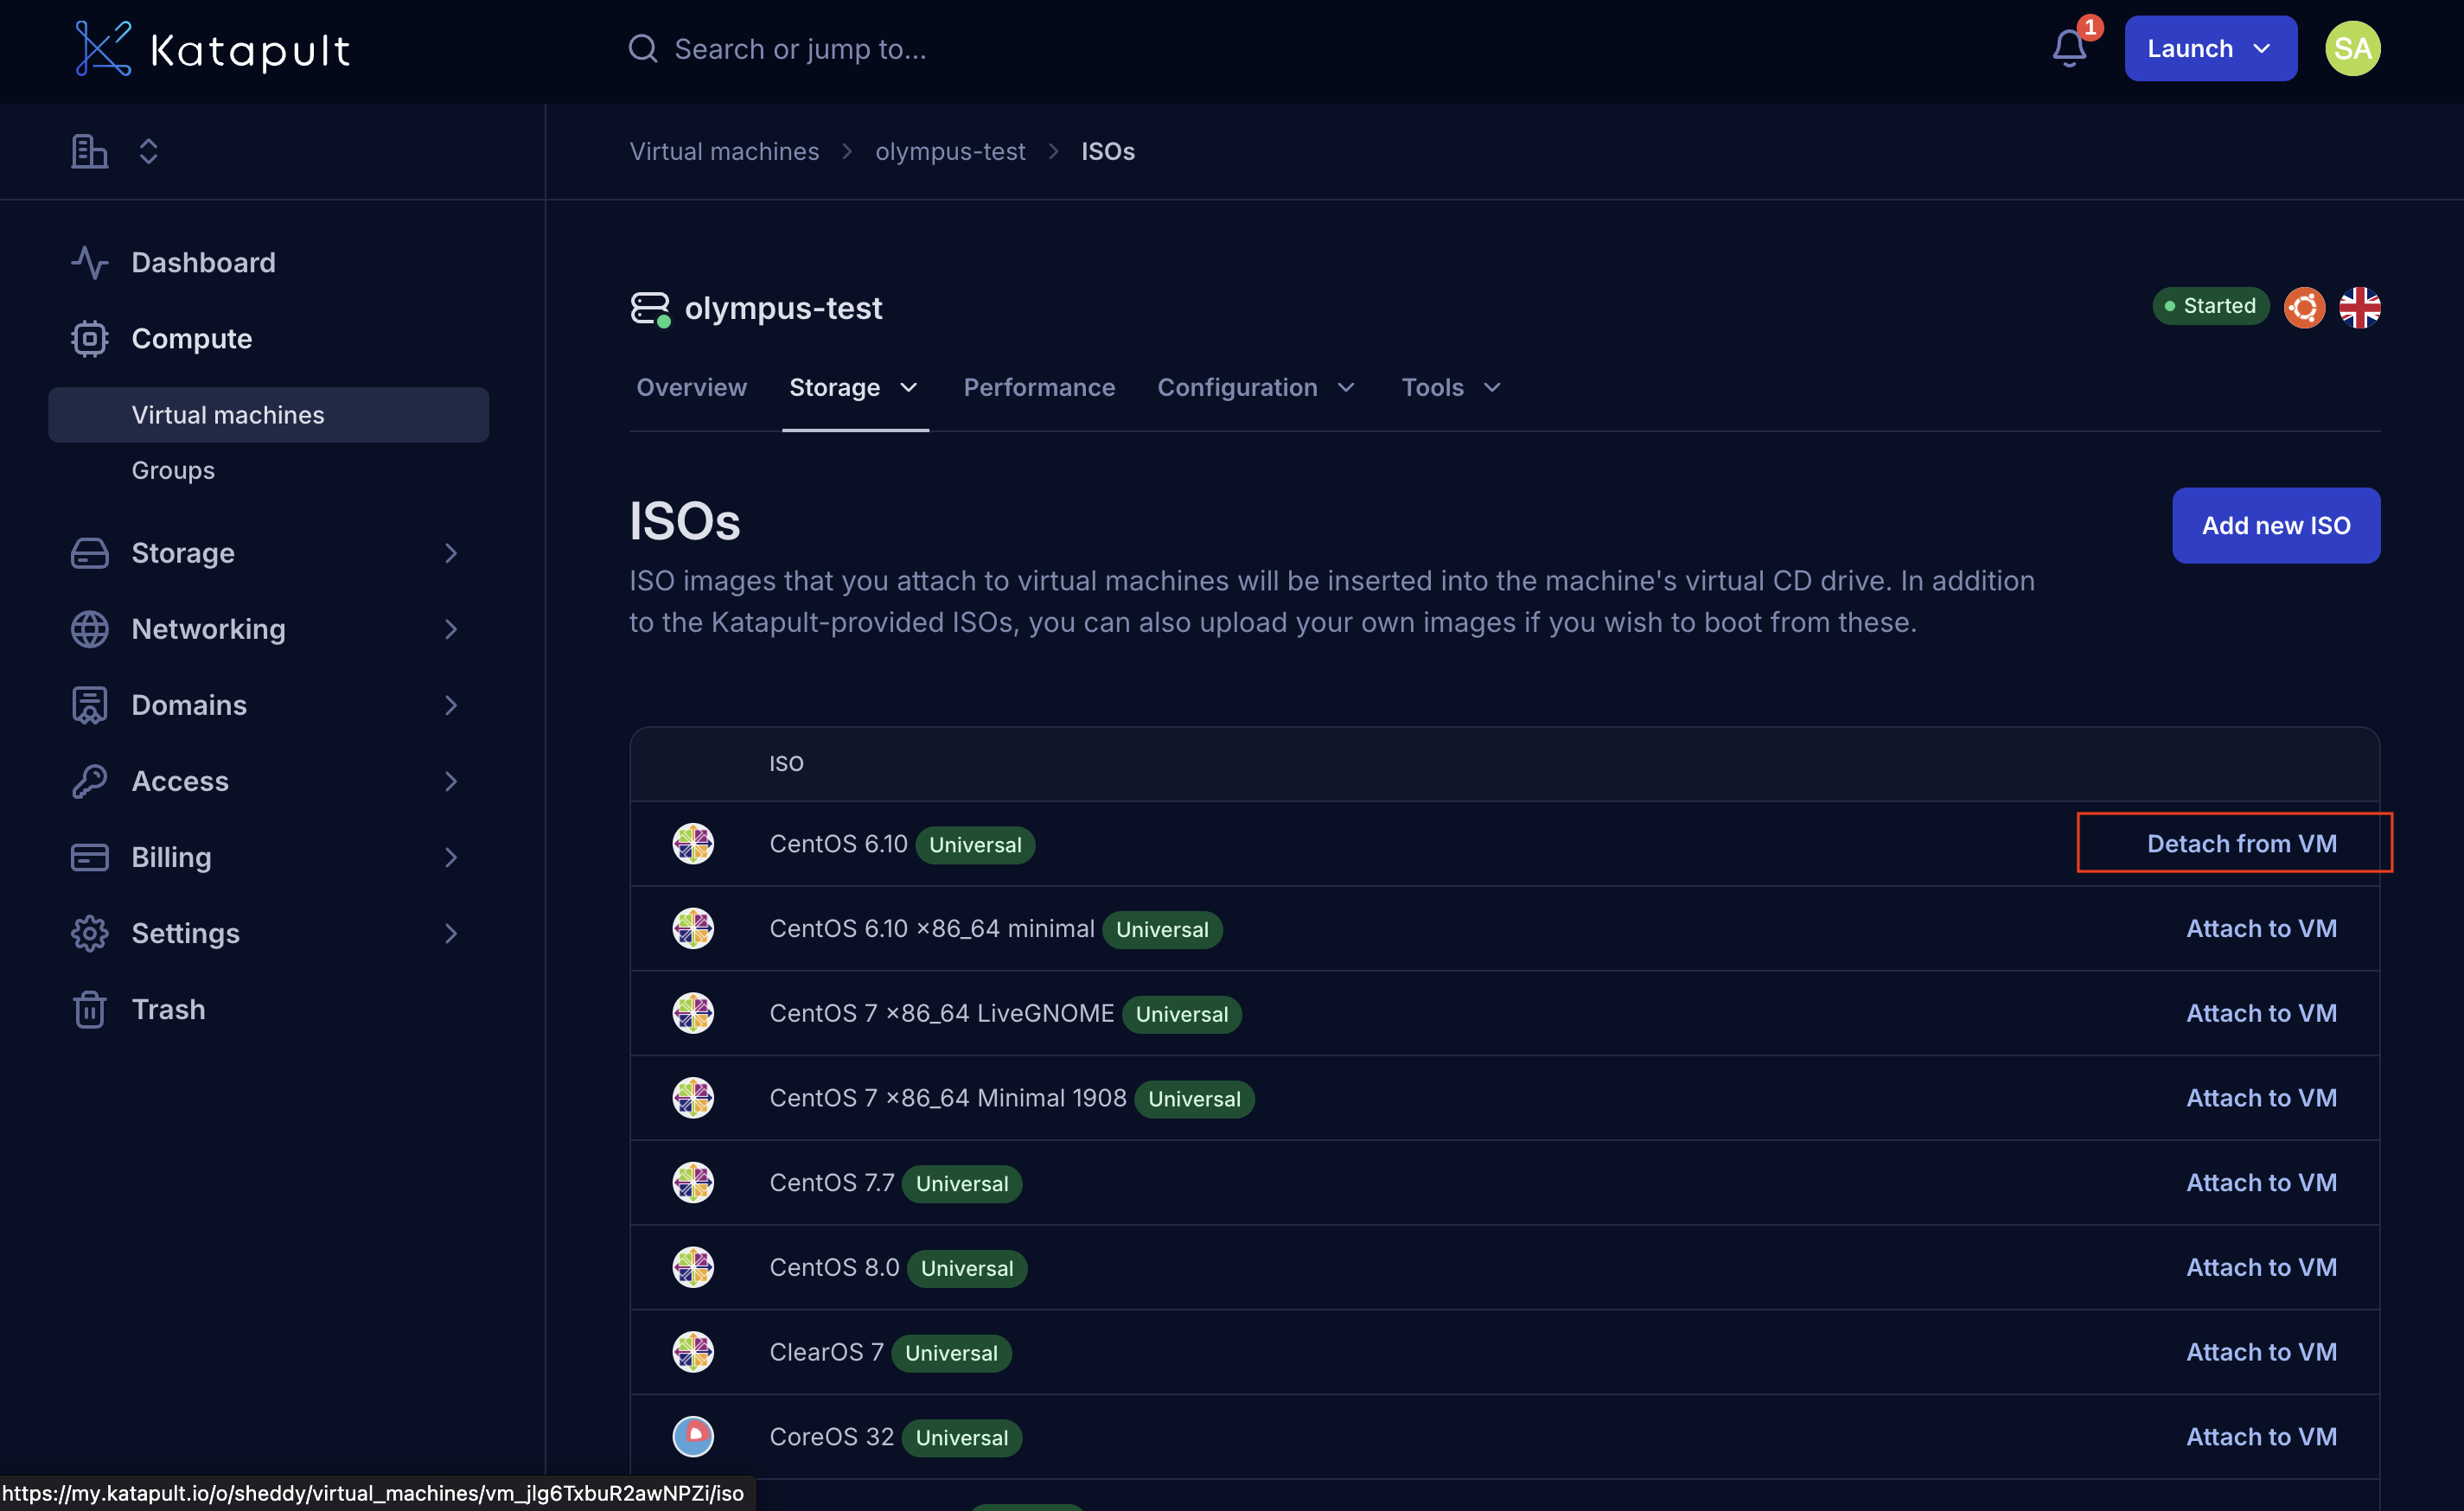
Task: Expand the Settings sidebar section
Action: pyautogui.click(x=450, y=932)
